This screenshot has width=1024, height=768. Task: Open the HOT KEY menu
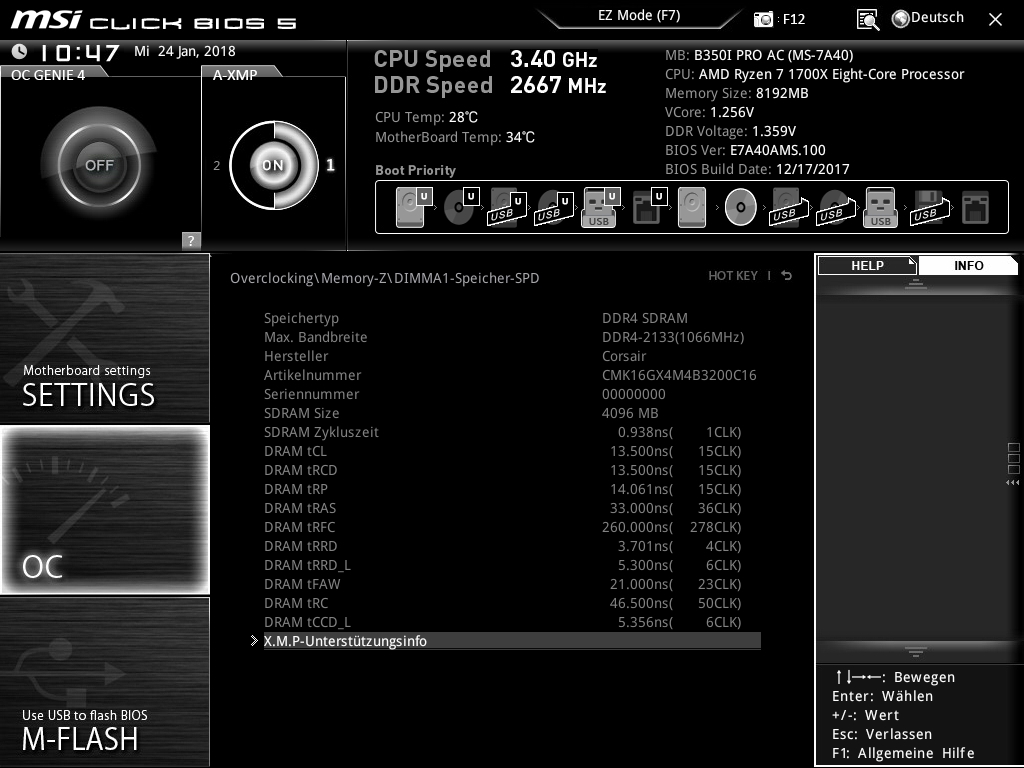[x=733, y=276]
